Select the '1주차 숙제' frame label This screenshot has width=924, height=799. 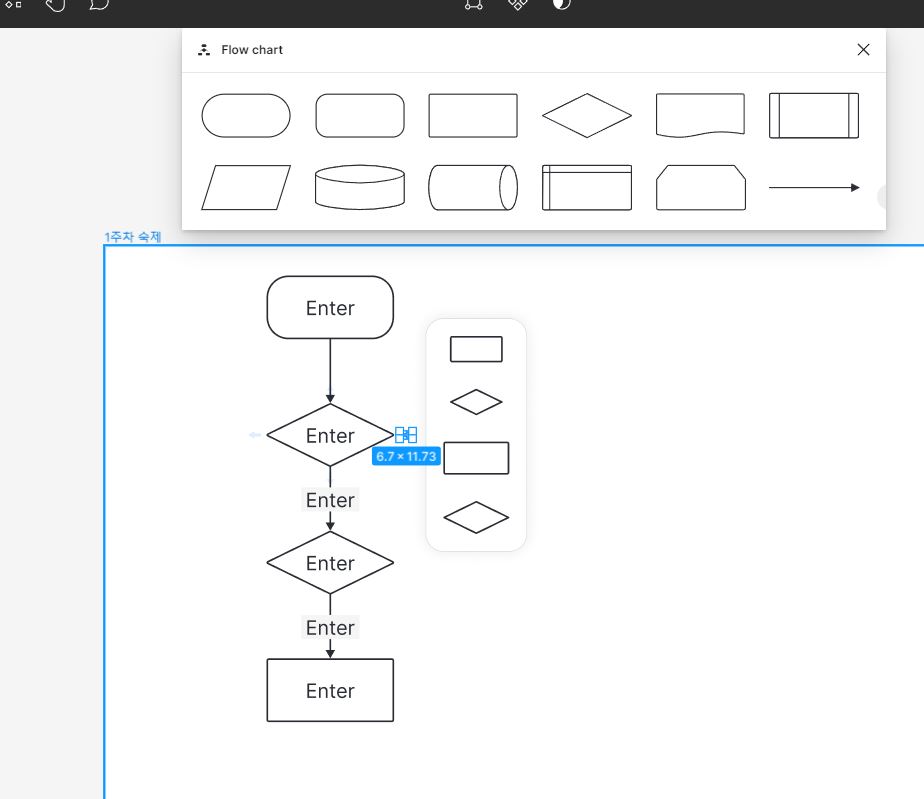pos(133,237)
